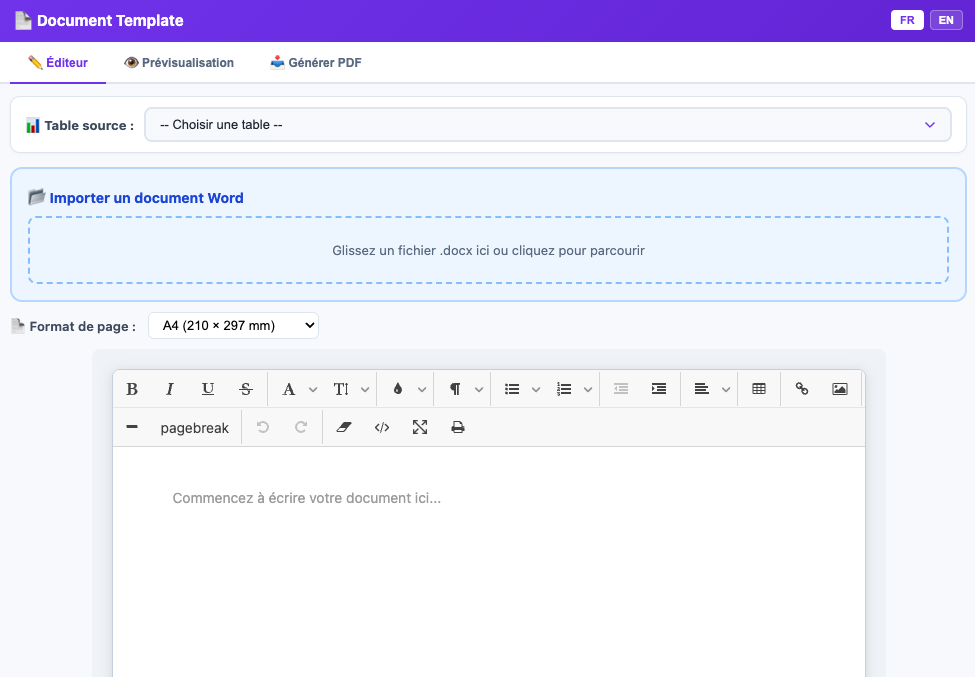Print the document
The image size is (975, 677).
click(x=457, y=427)
